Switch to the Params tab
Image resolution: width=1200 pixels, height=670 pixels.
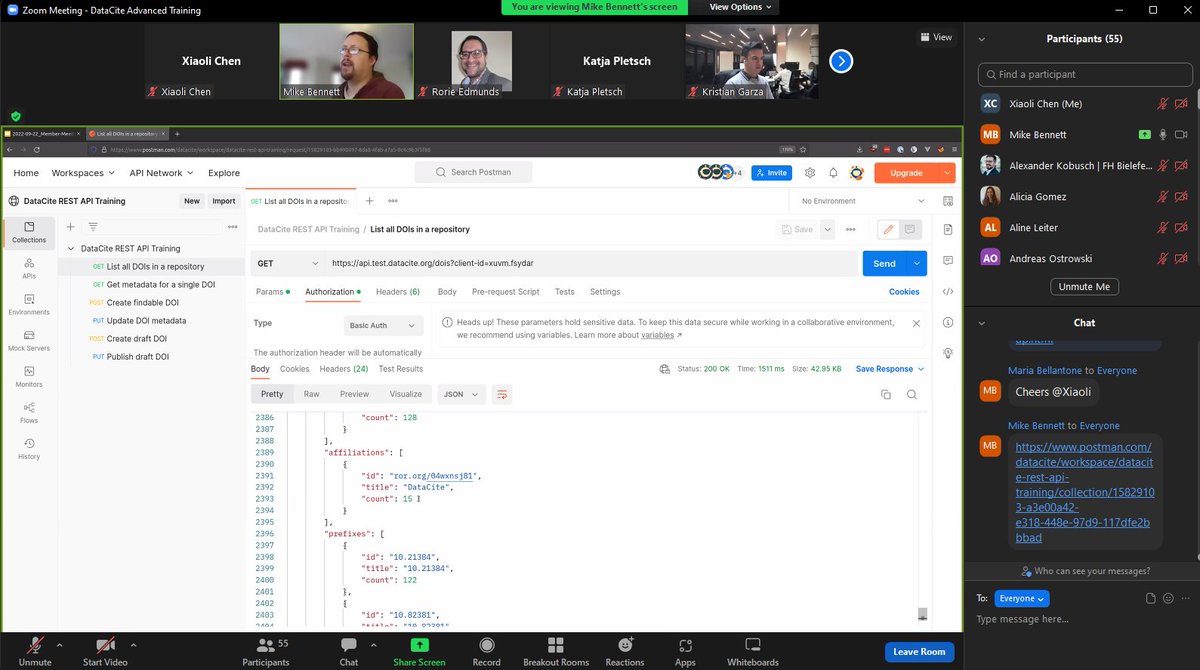coord(272,292)
